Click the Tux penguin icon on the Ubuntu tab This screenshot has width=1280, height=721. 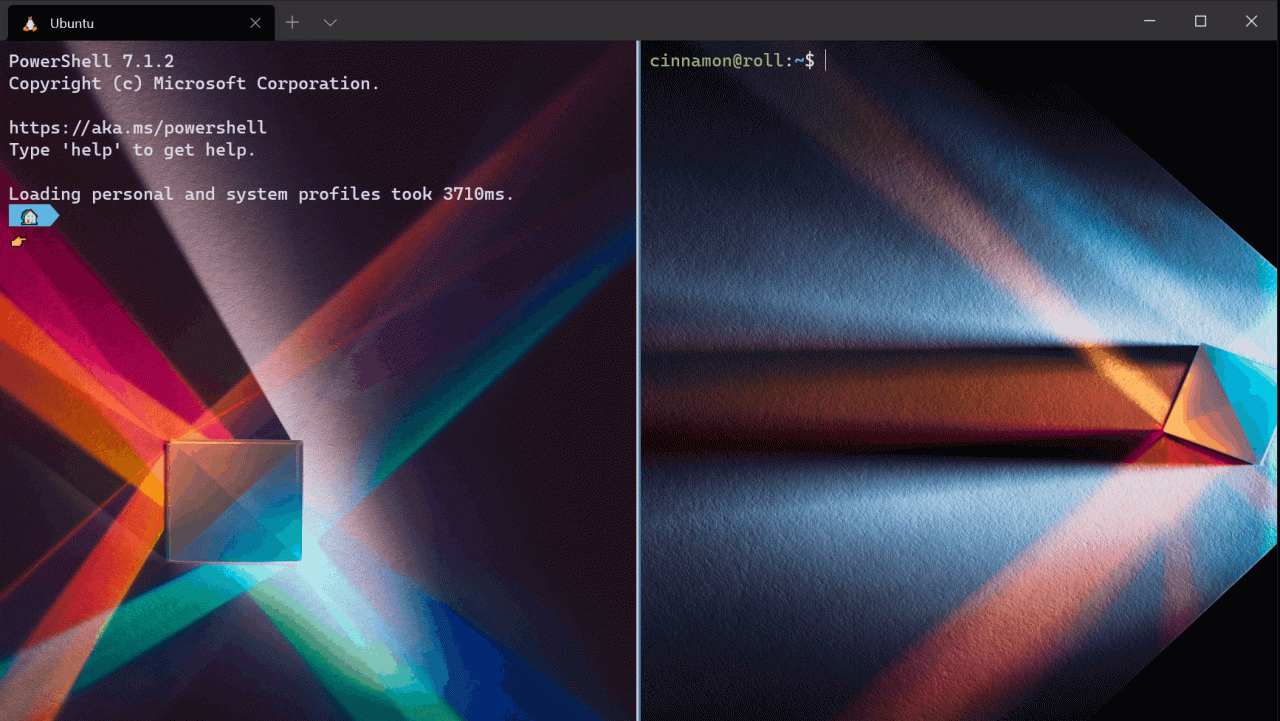tap(30, 23)
